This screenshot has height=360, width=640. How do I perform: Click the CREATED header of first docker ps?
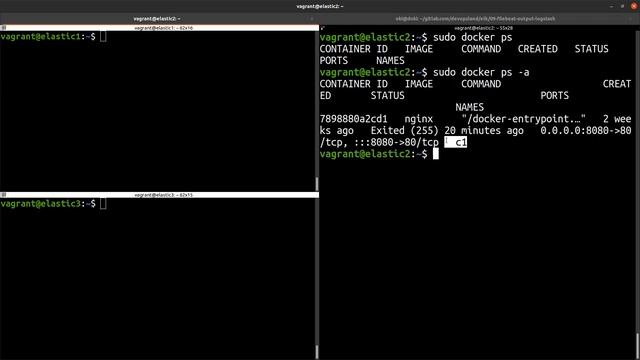click(x=538, y=49)
